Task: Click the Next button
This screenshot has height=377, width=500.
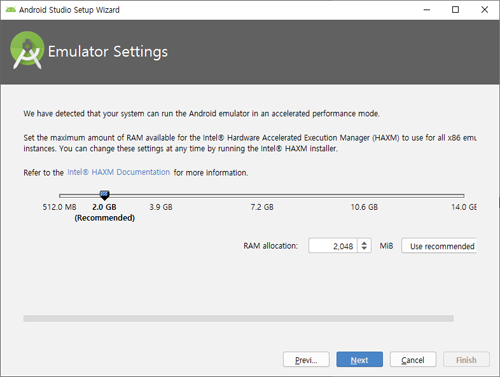Action: pos(359,359)
